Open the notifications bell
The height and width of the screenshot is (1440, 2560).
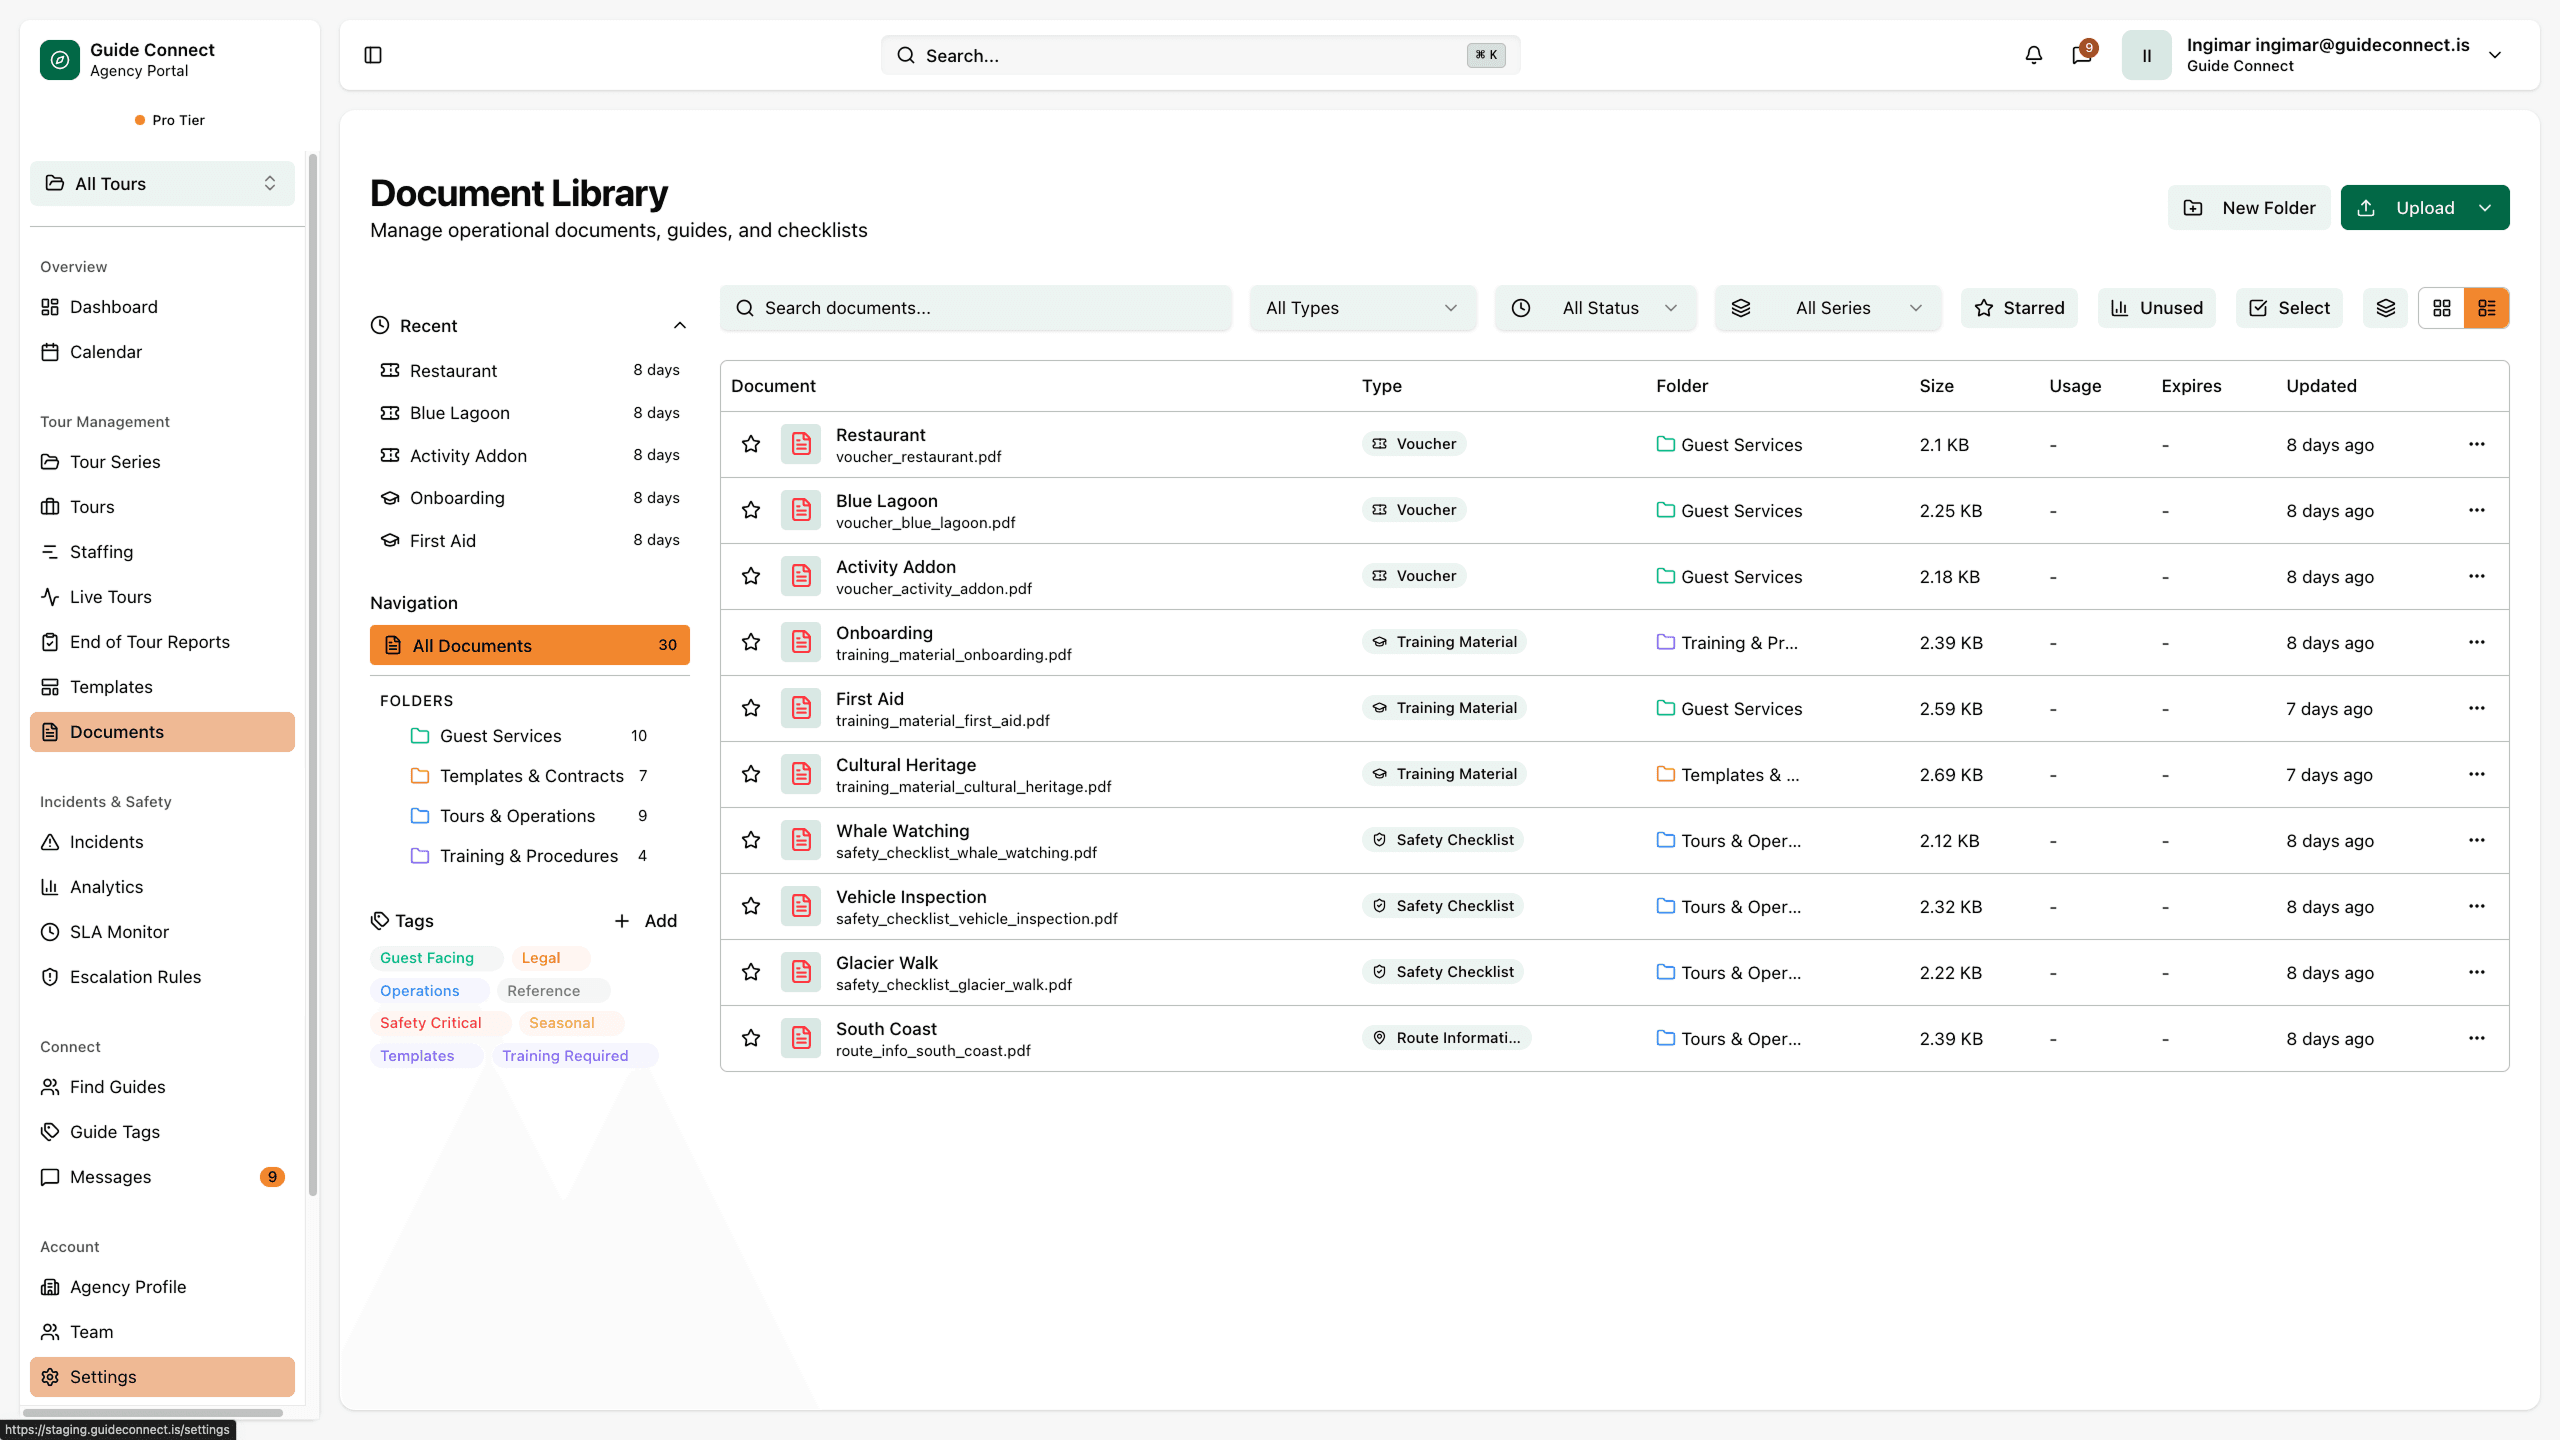coord(2033,55)
